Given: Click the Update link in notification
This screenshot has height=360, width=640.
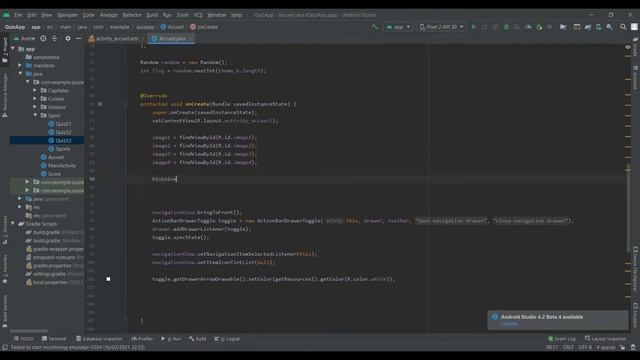Looking at the screenshot, I should pos(509,324).
